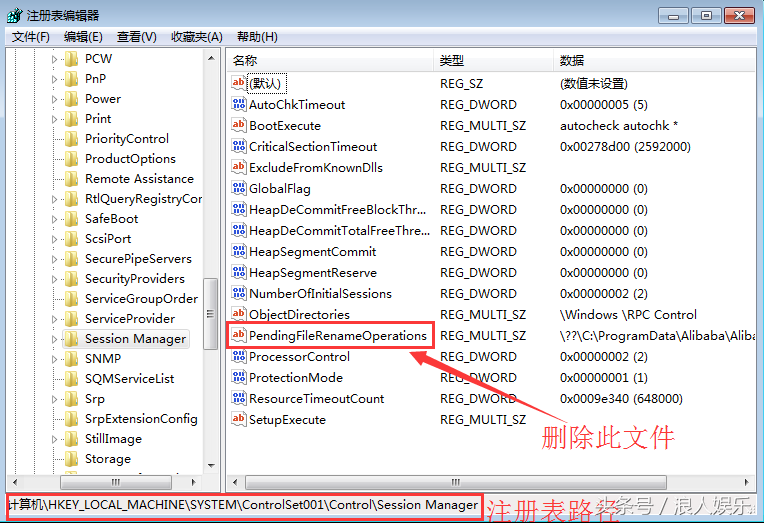764x523 pixels.
Task: Click the SetupExecute string value icon
Action: pos(238,419)
